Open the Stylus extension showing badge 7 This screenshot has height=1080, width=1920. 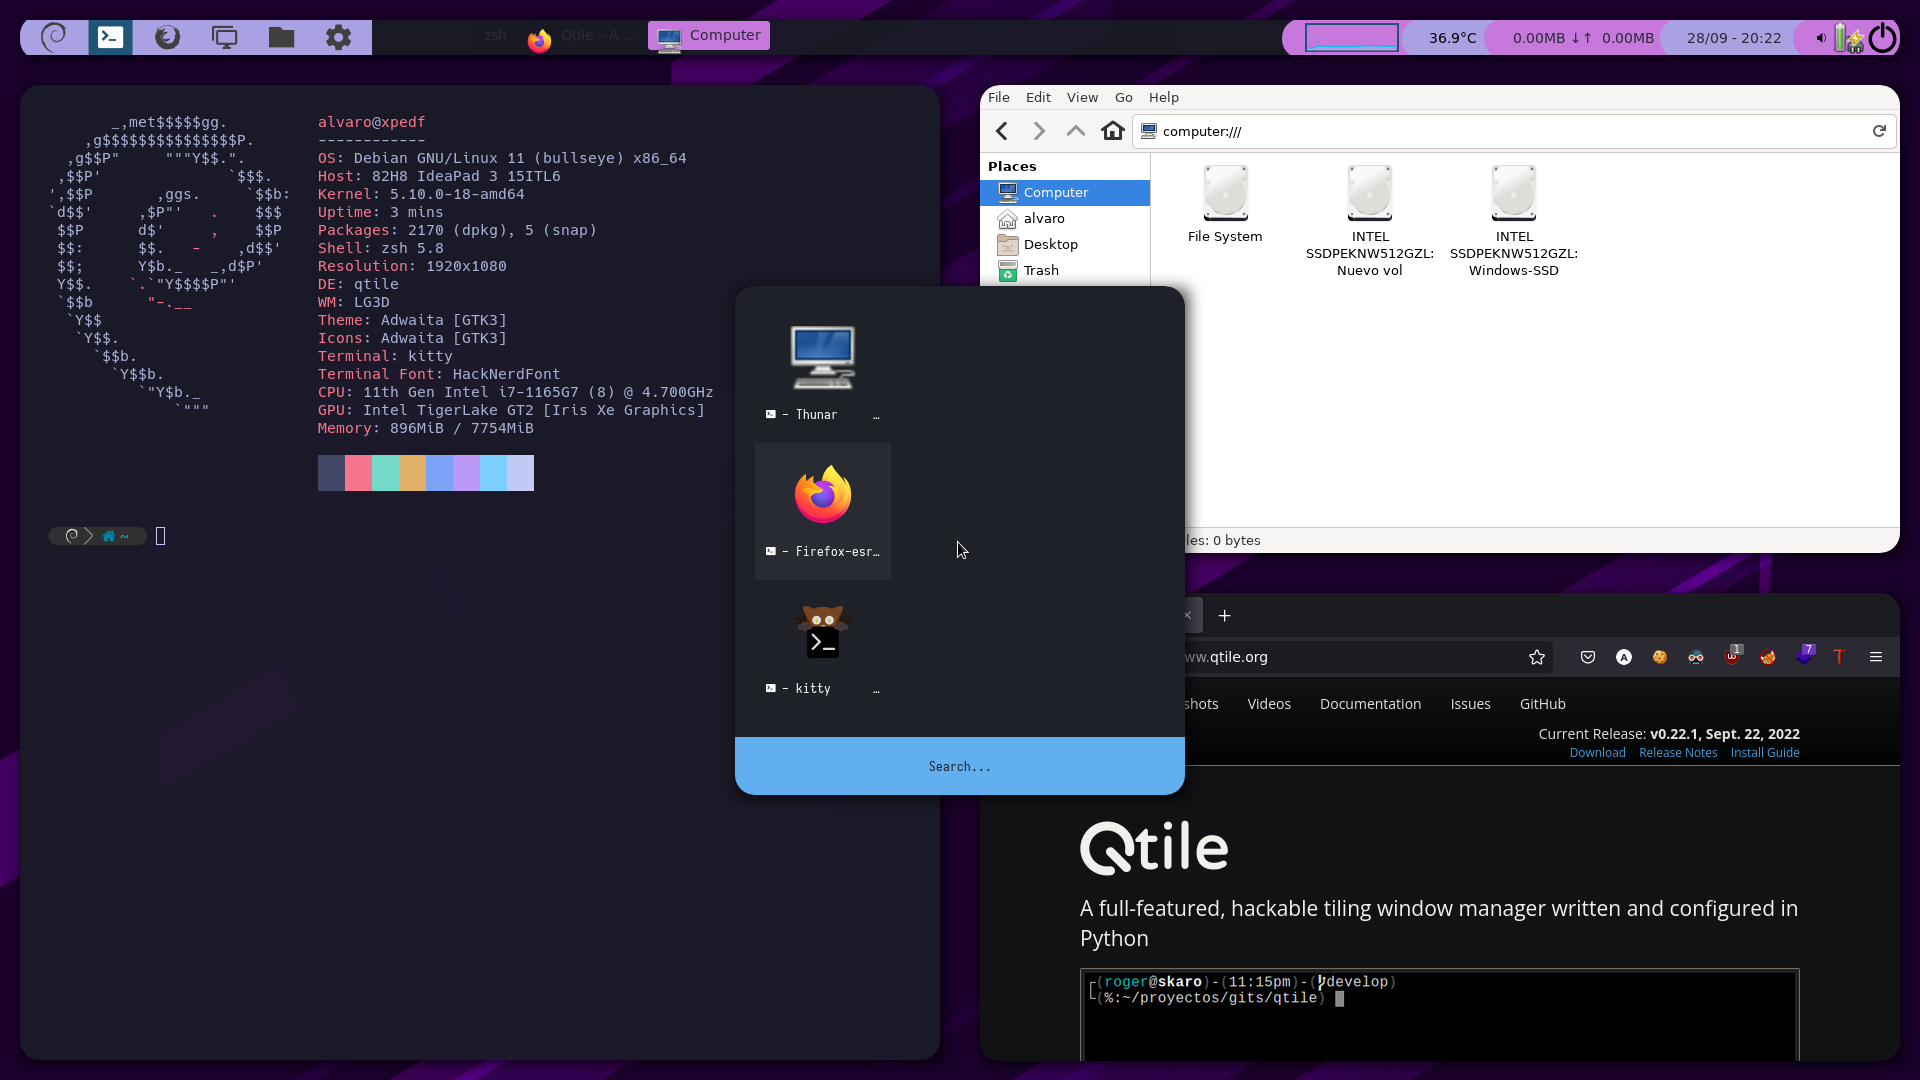(x=1805, y=656)
